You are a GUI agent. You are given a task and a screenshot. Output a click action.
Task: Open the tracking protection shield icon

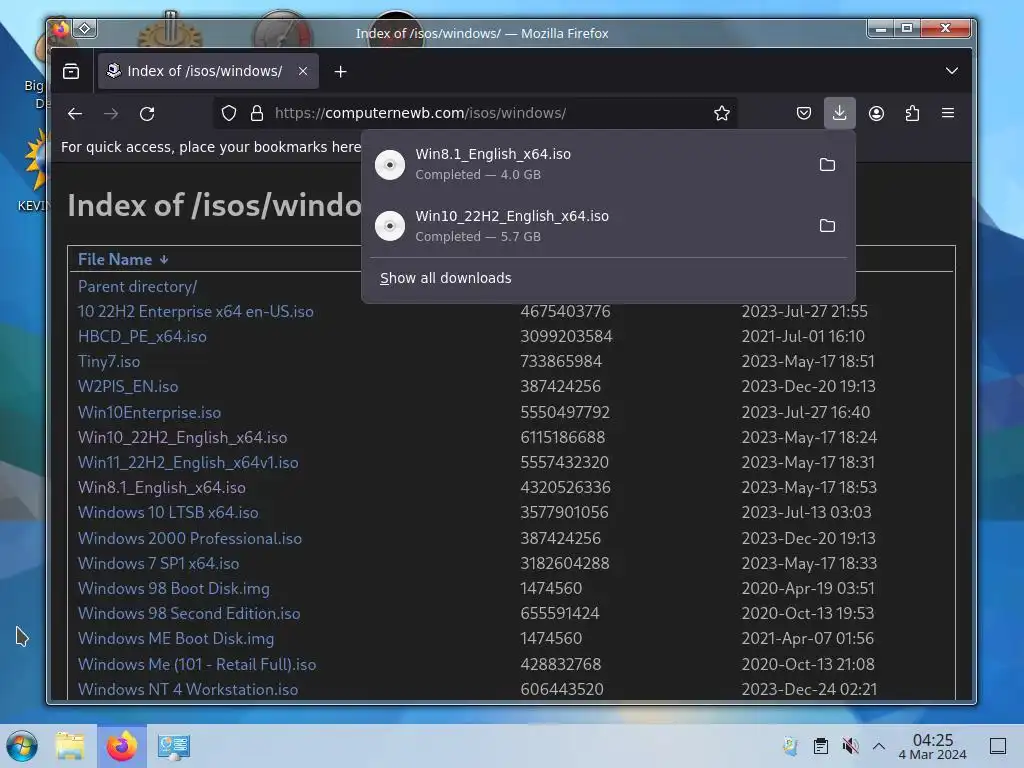[x=229, y=113]
